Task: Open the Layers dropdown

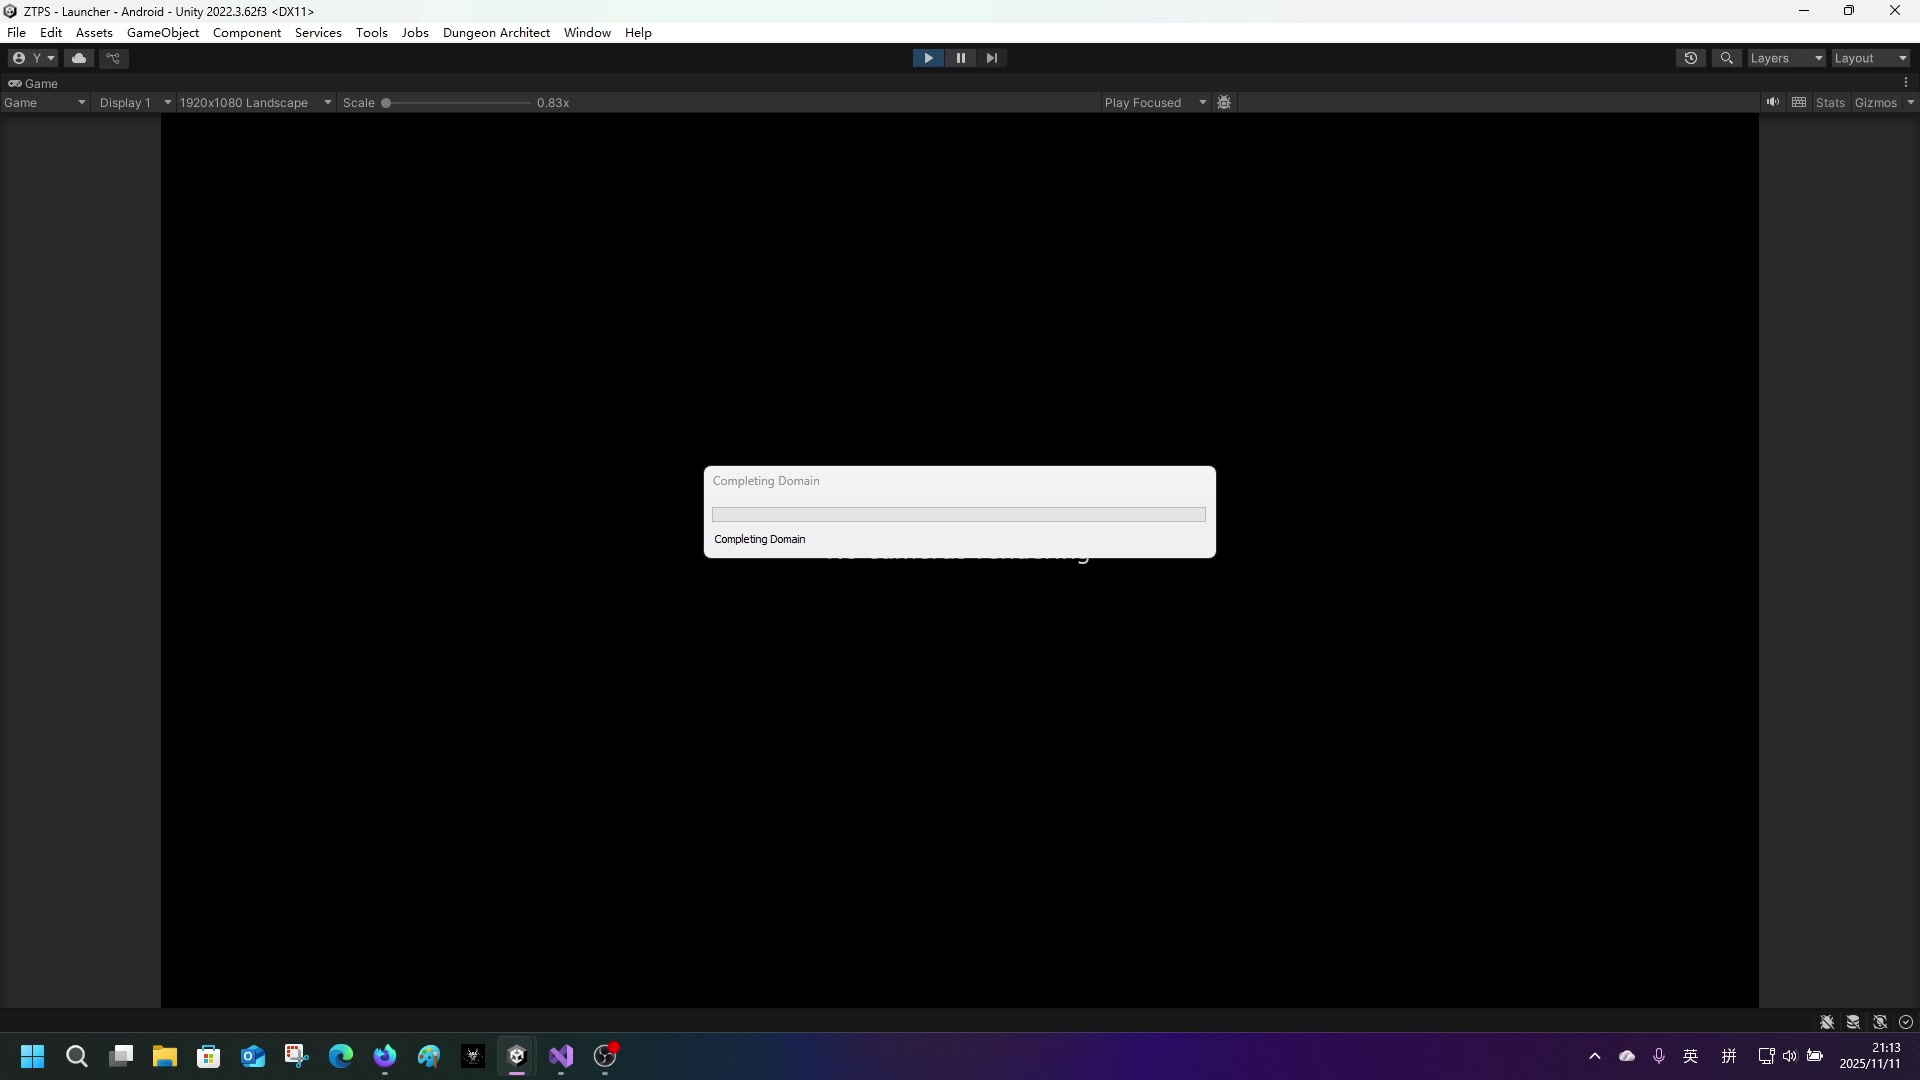Action: click(1785, 58)
